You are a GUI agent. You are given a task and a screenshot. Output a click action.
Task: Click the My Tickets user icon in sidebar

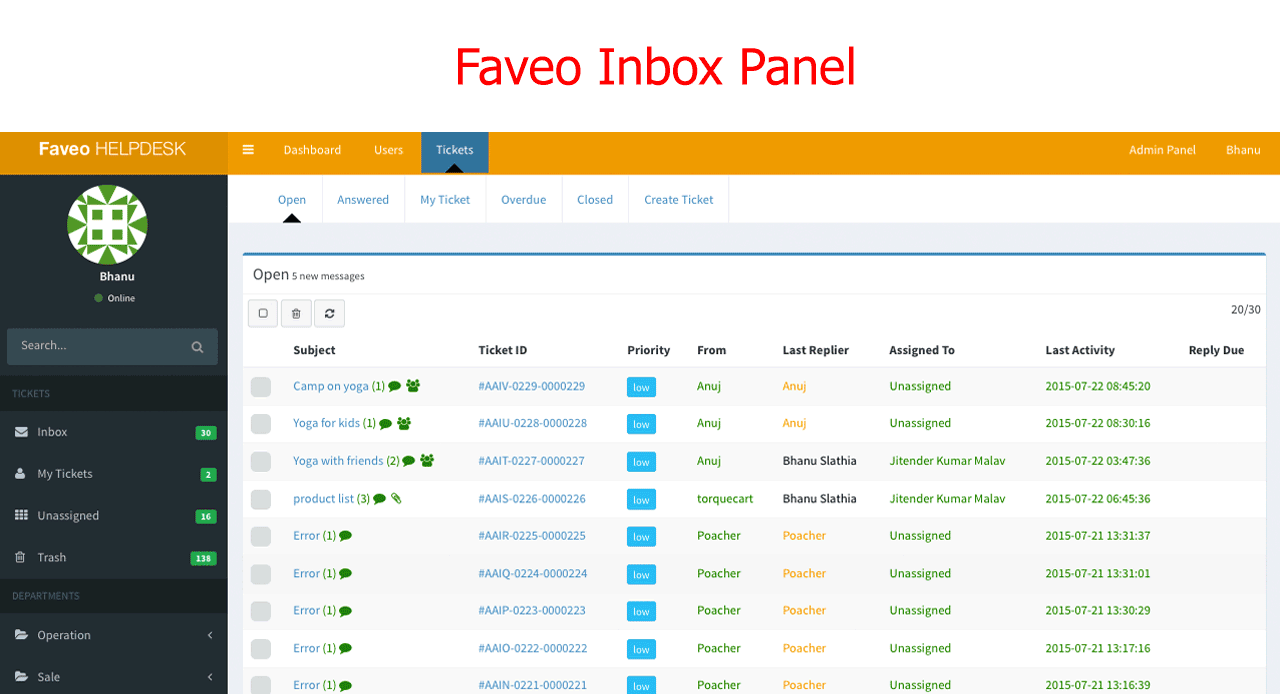(x=21, y=474)
